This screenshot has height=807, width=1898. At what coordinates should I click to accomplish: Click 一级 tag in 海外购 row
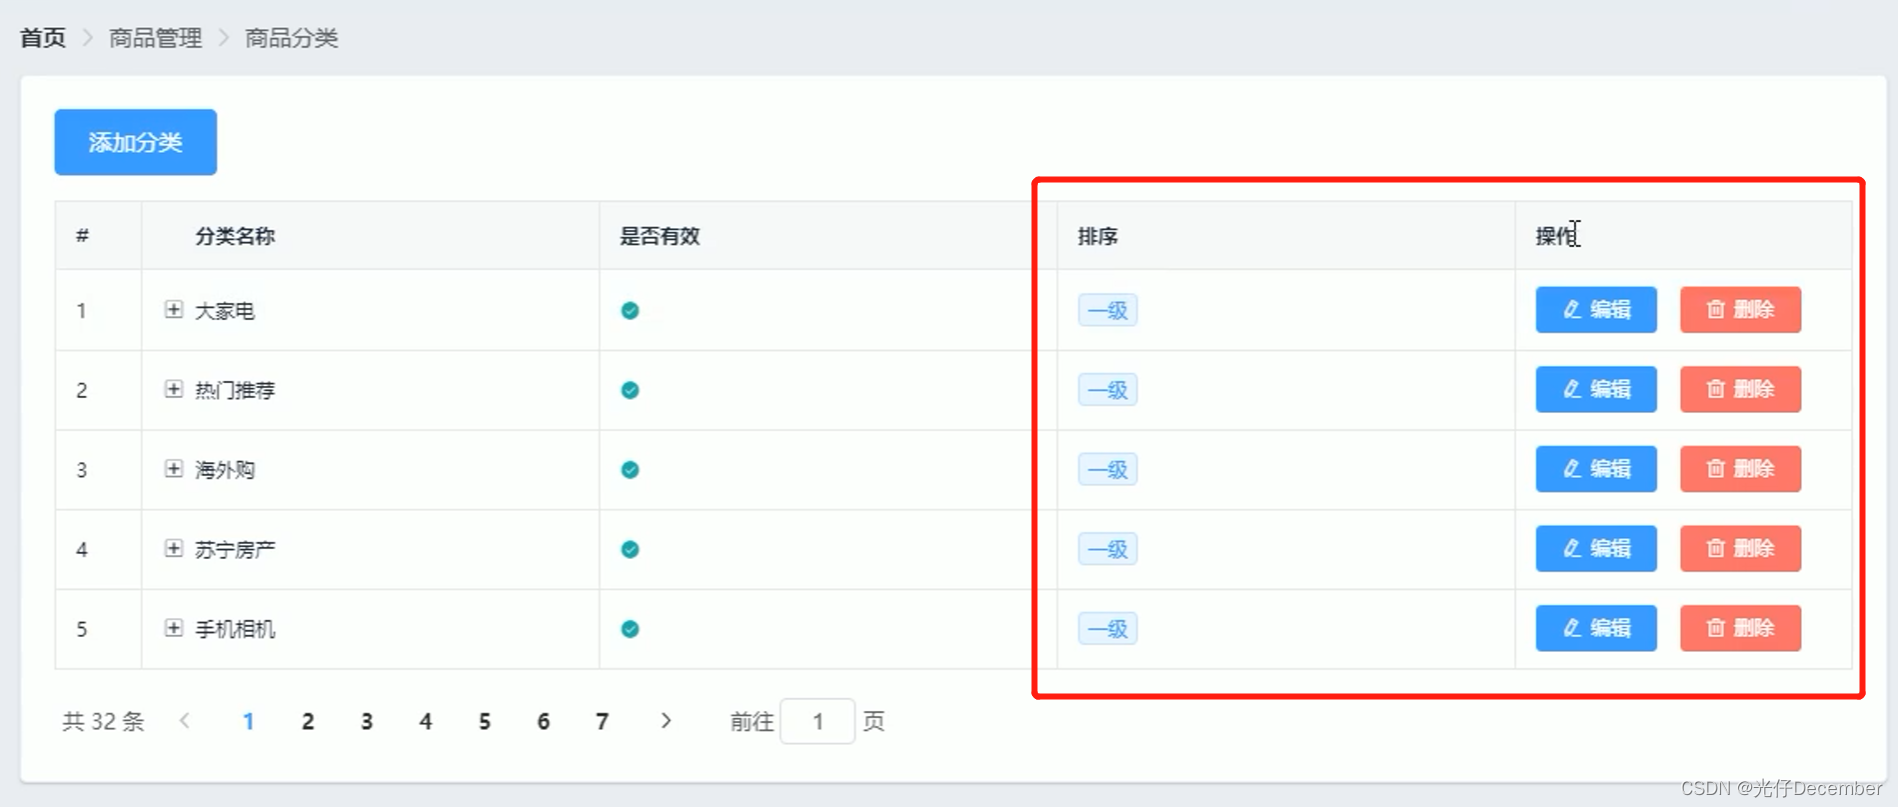tap(1108, 469)
